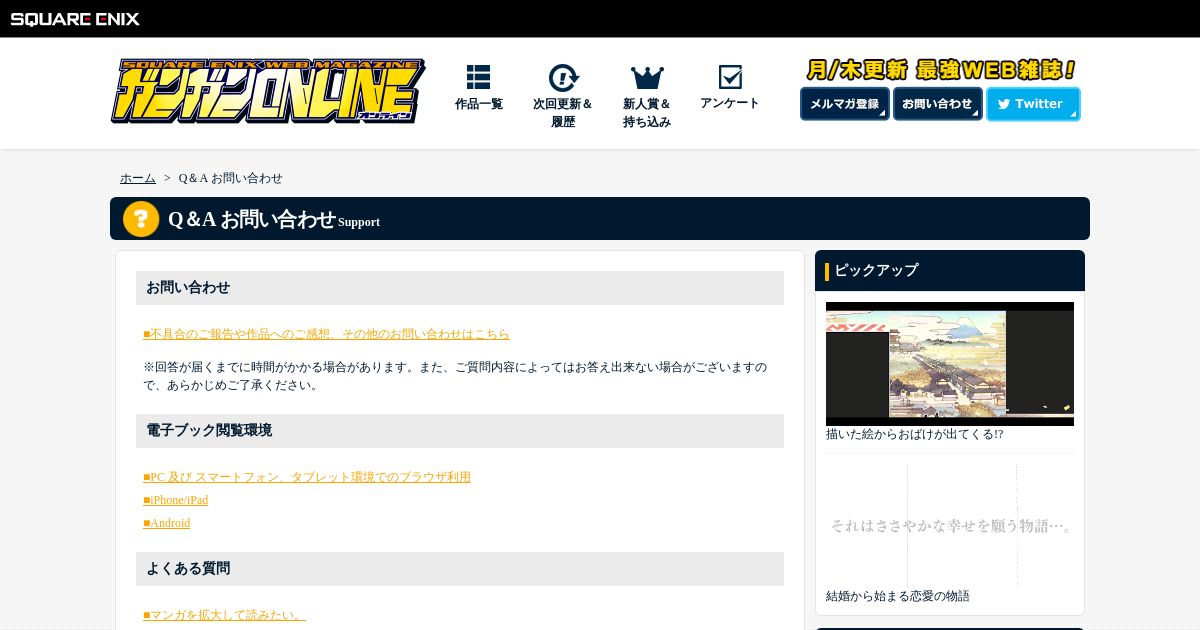Screen dimensions: 1200x630
Task: Open 結婚から始まる恋愛の物語 caption
Action: [x=898, y=596]
